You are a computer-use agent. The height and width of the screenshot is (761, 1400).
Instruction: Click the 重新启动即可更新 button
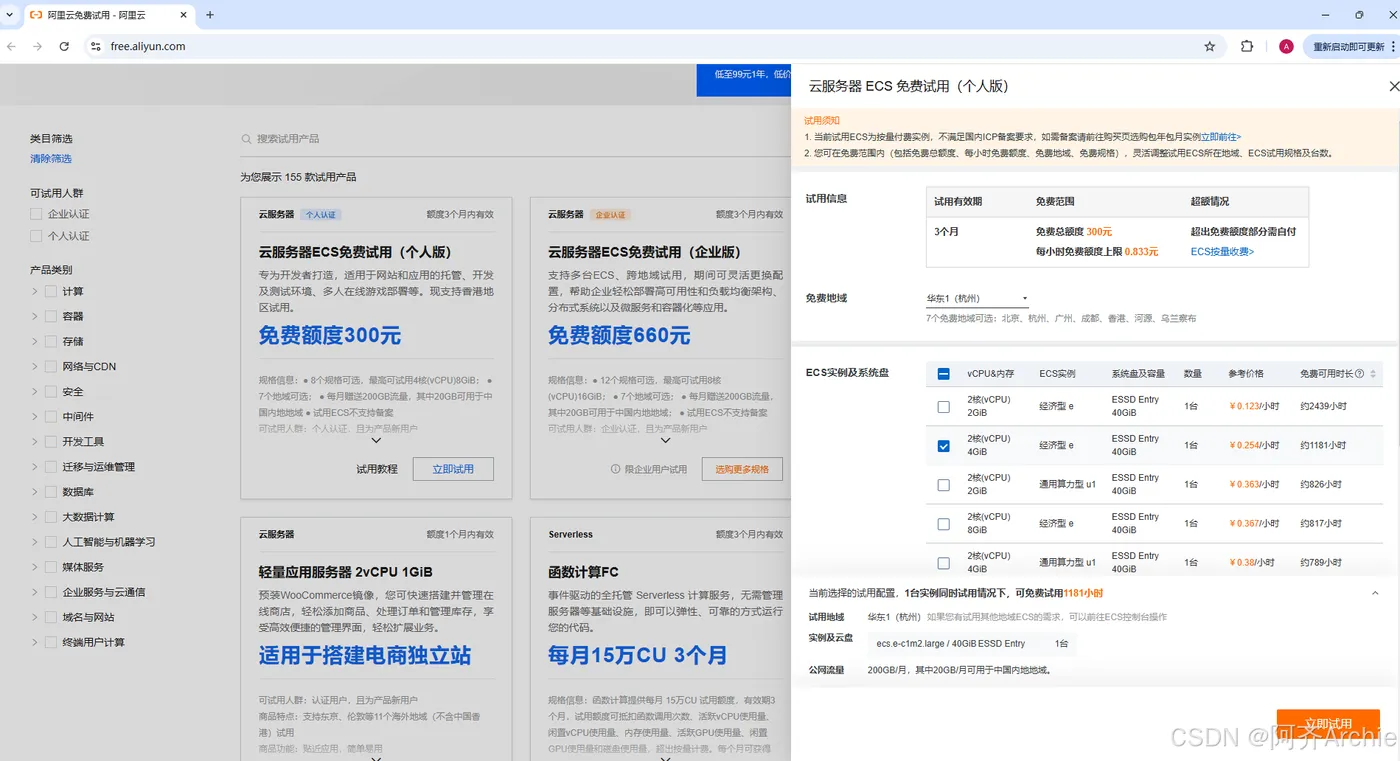click(x=1351, y=46)
